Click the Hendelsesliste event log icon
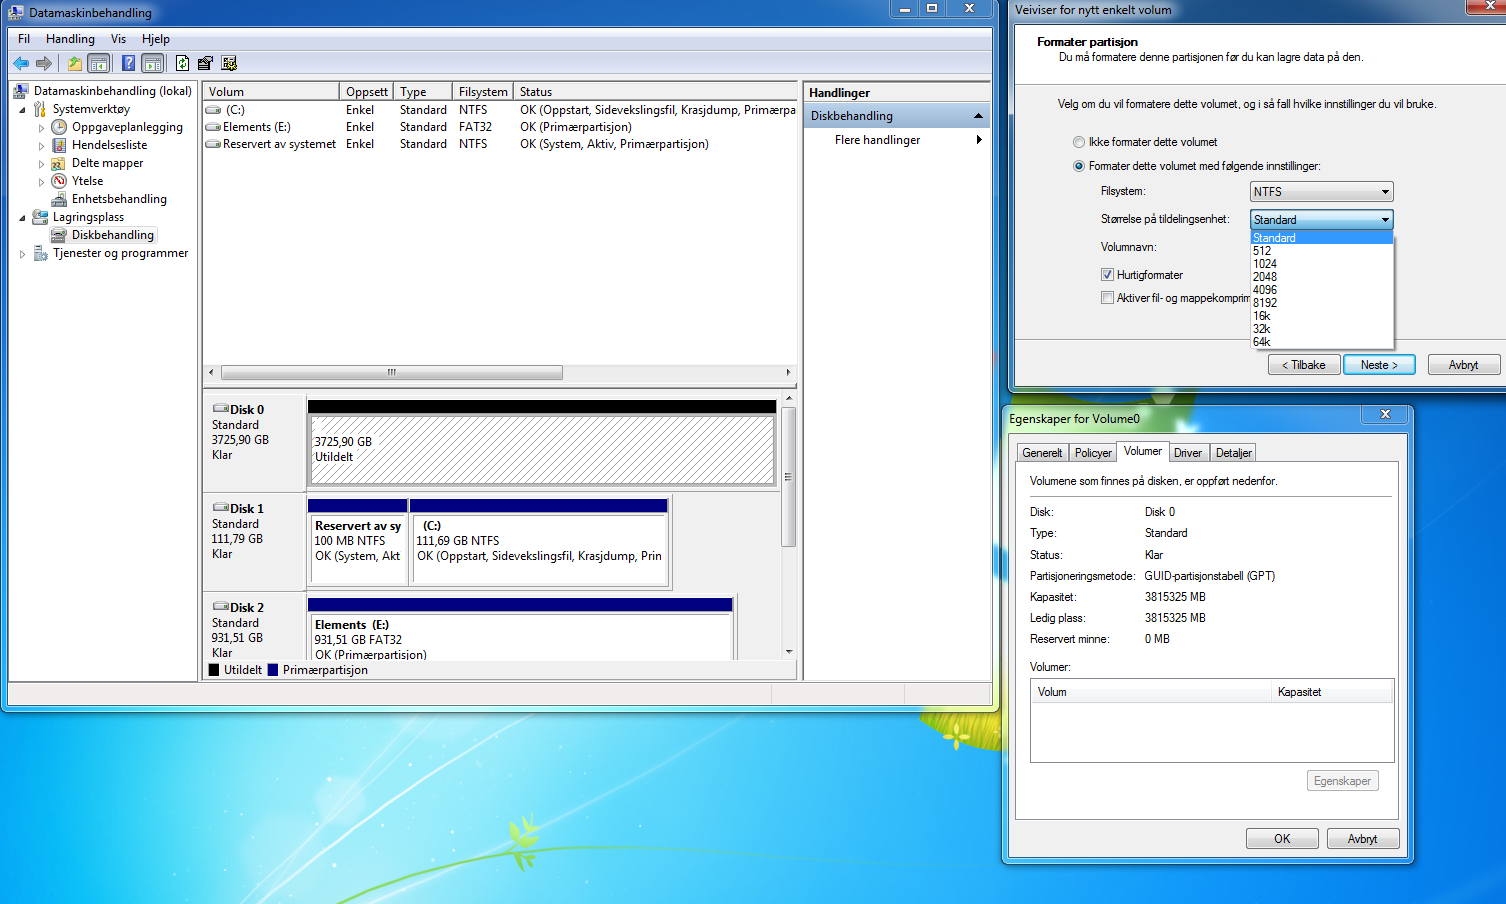Viewport: 1506px width, 904px height. pyautogui.click(x=59, y=145)
